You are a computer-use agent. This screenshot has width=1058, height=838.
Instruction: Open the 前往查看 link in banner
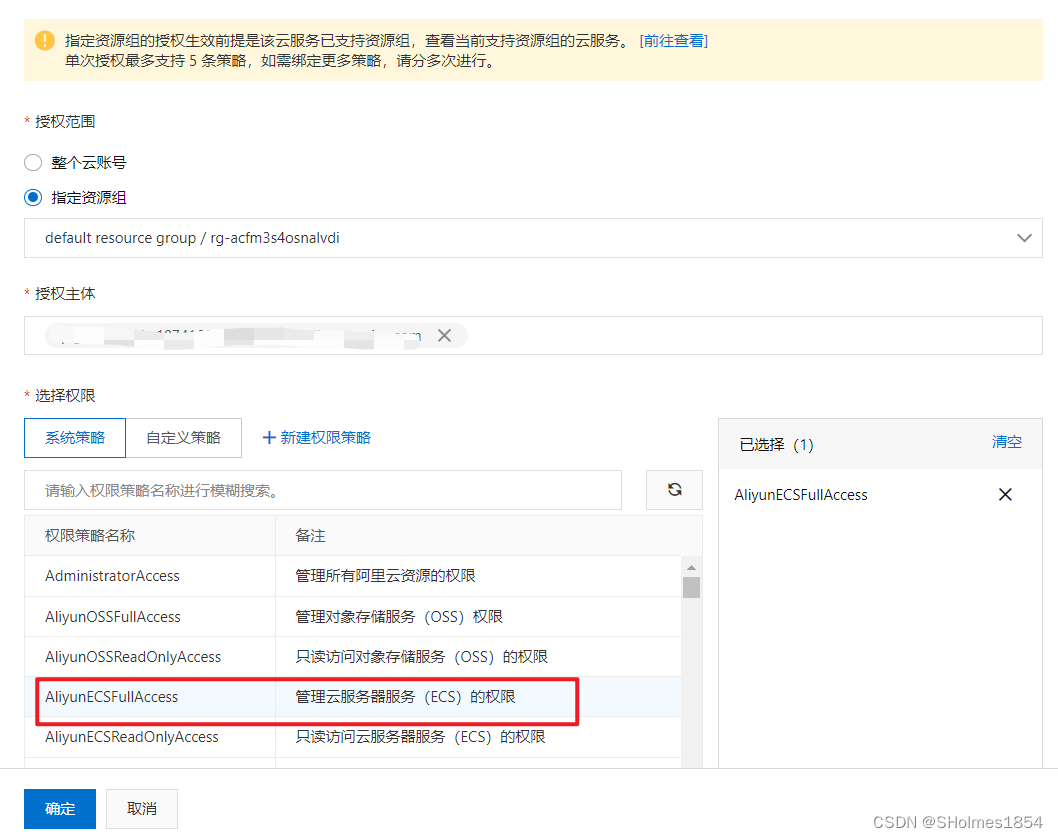pos(673,40)
